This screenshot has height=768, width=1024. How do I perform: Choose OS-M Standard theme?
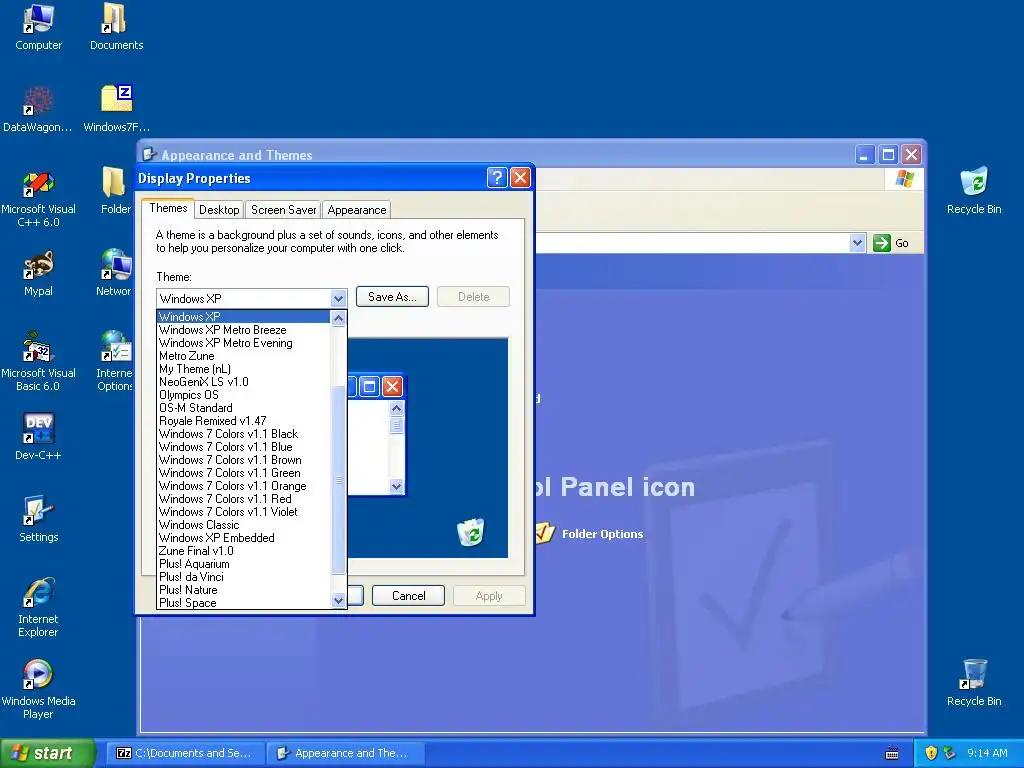coord(244,408)
